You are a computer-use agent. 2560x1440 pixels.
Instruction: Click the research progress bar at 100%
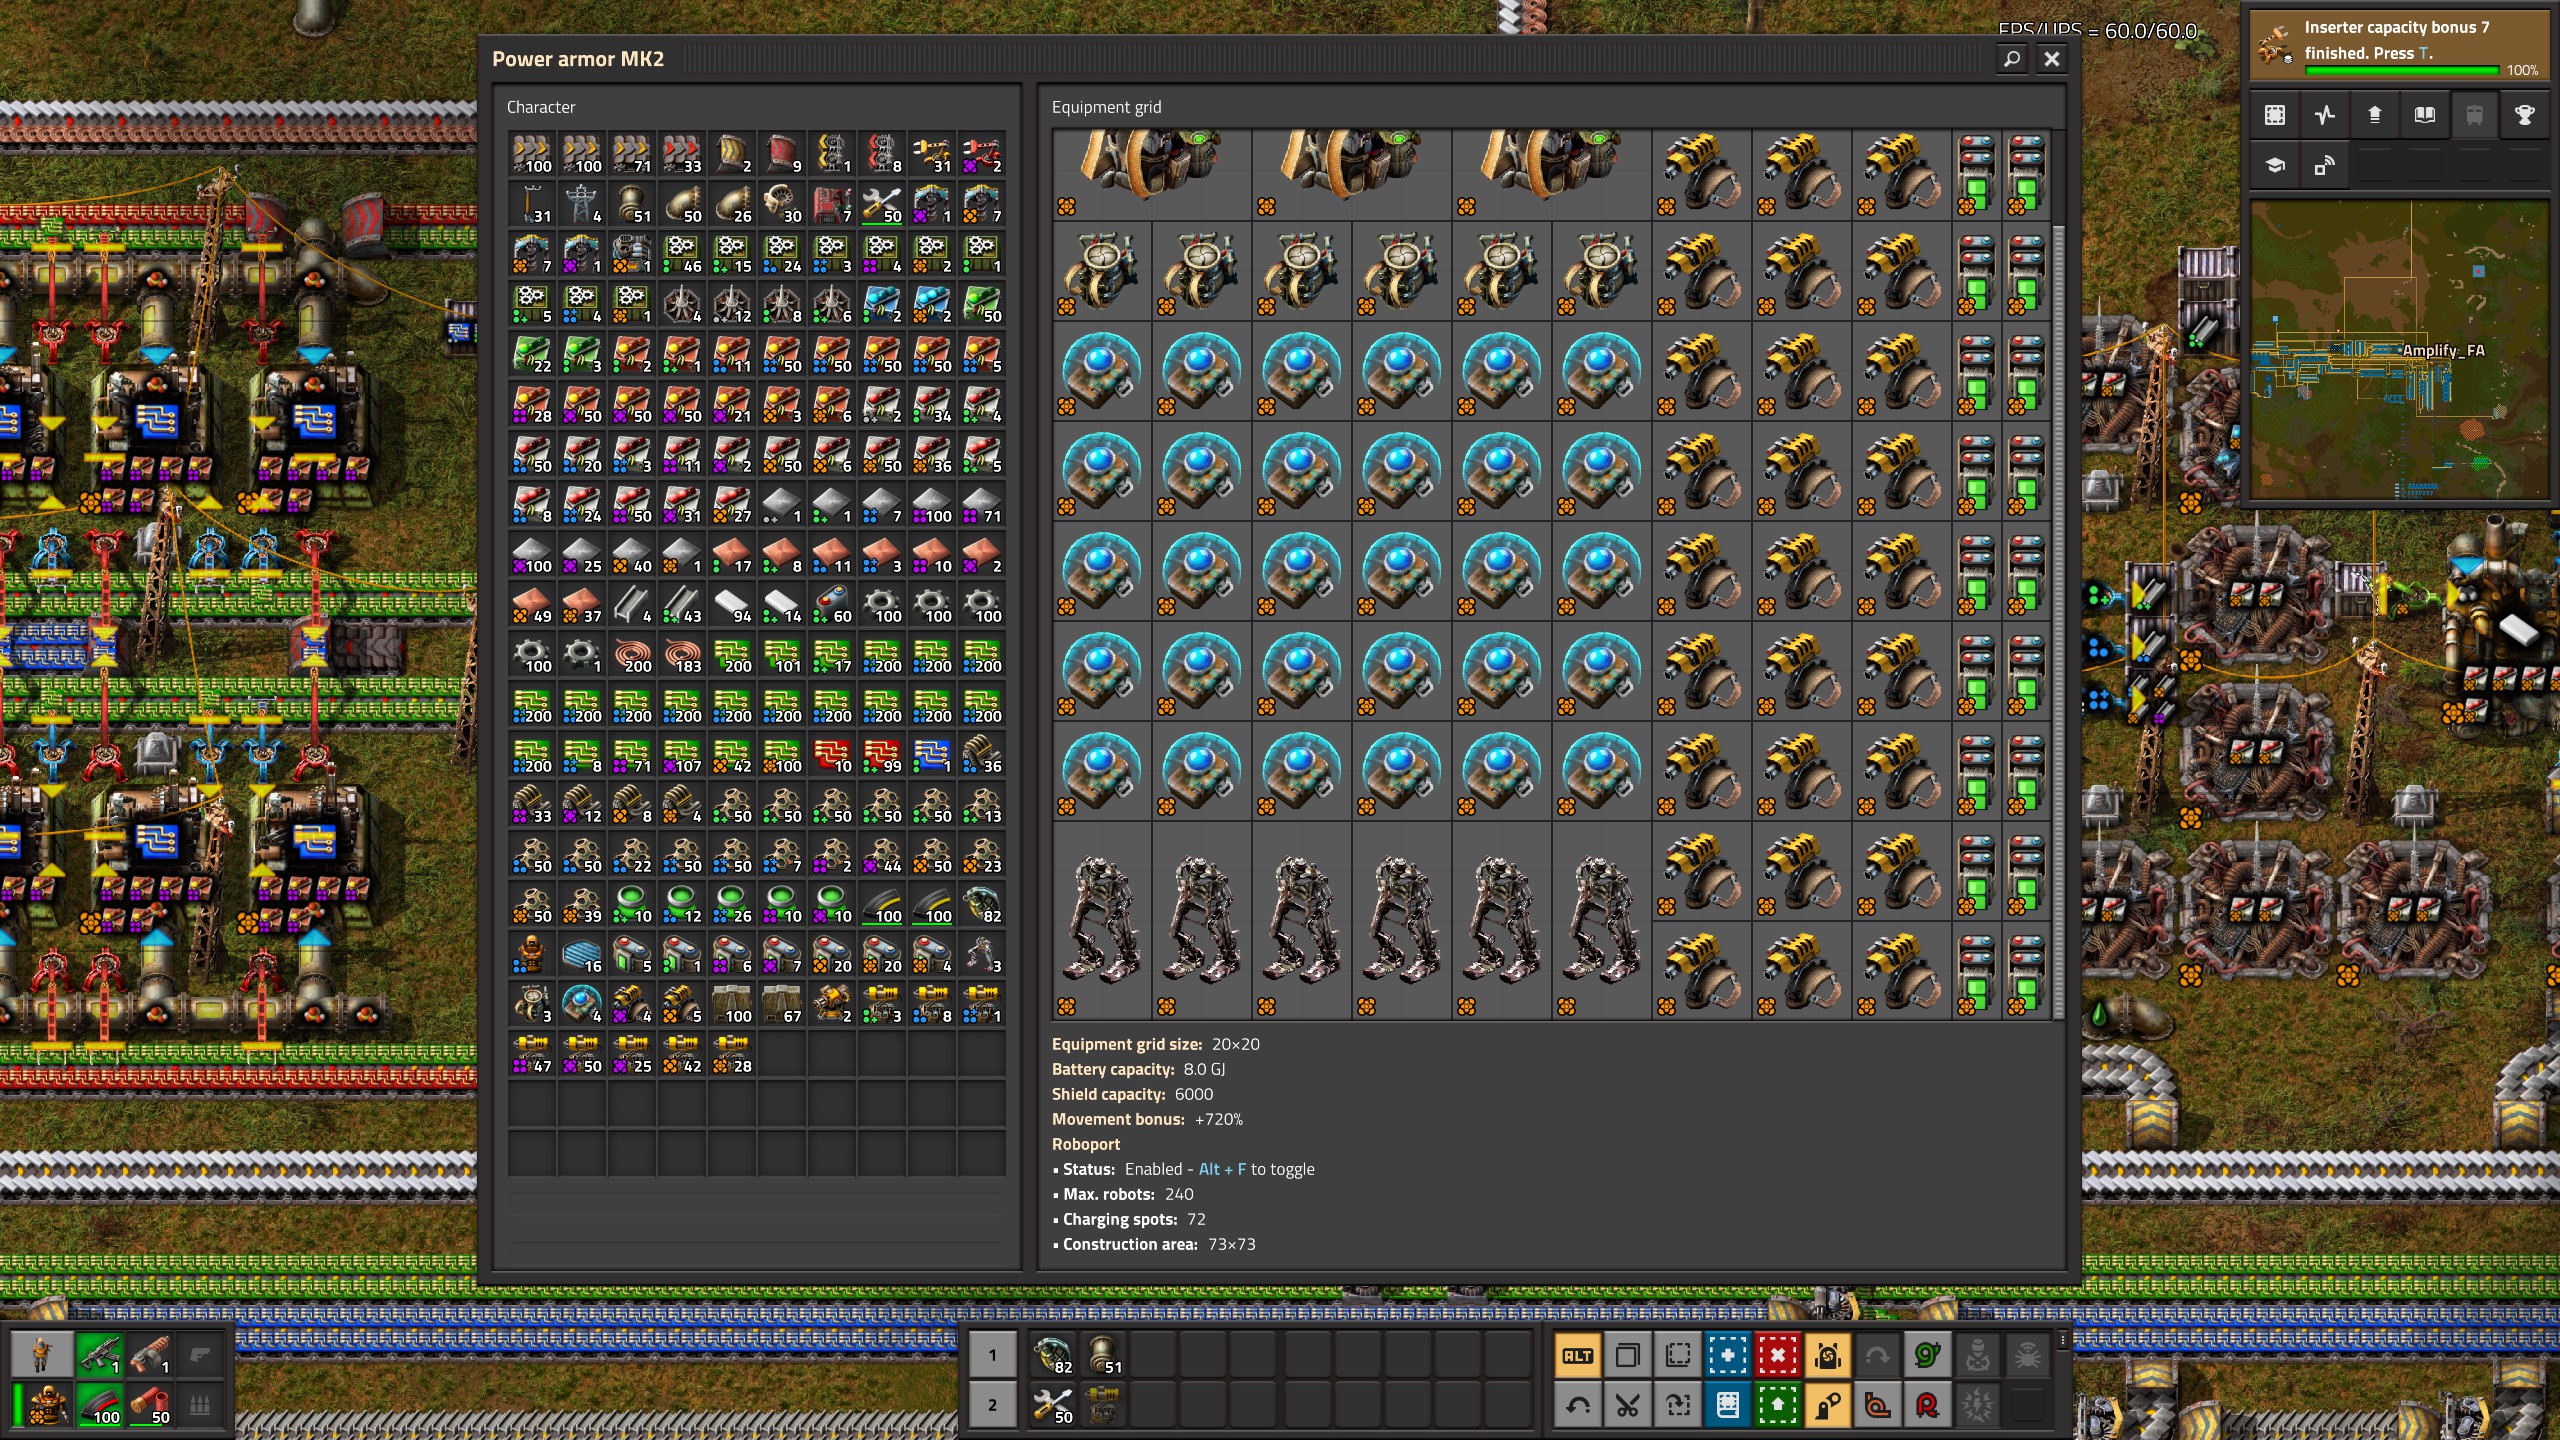click(2400, 70)
